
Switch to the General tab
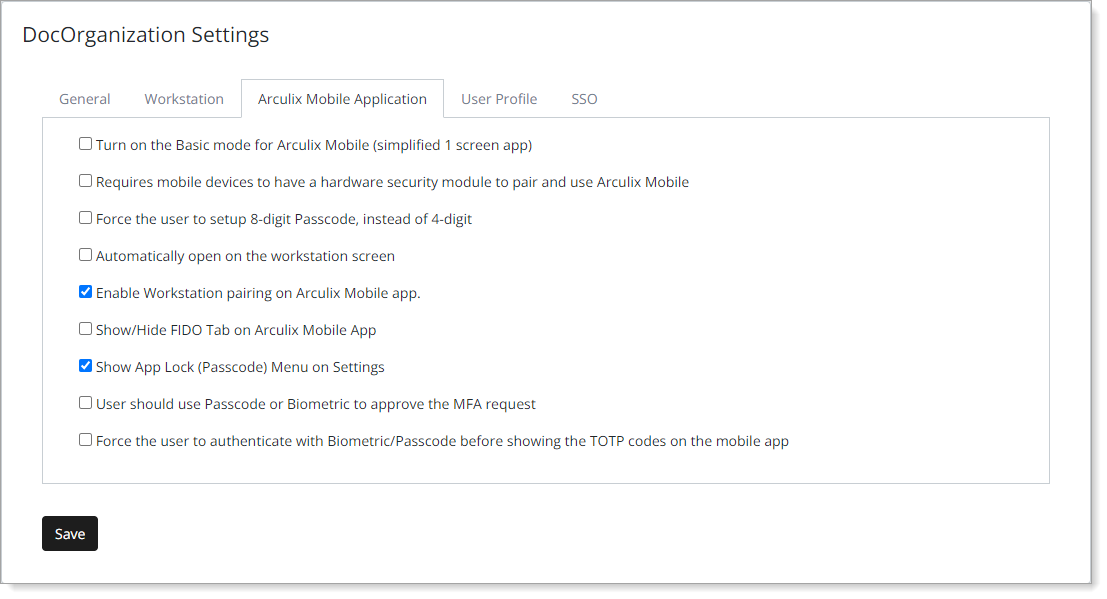coord(85,99)
